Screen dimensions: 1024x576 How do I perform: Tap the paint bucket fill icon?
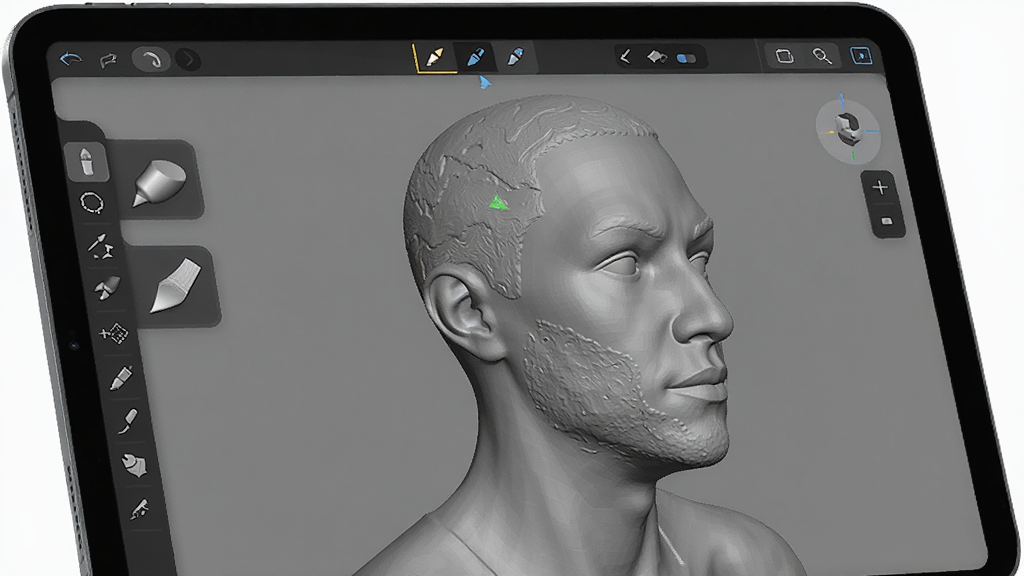[x=656, y=57]
